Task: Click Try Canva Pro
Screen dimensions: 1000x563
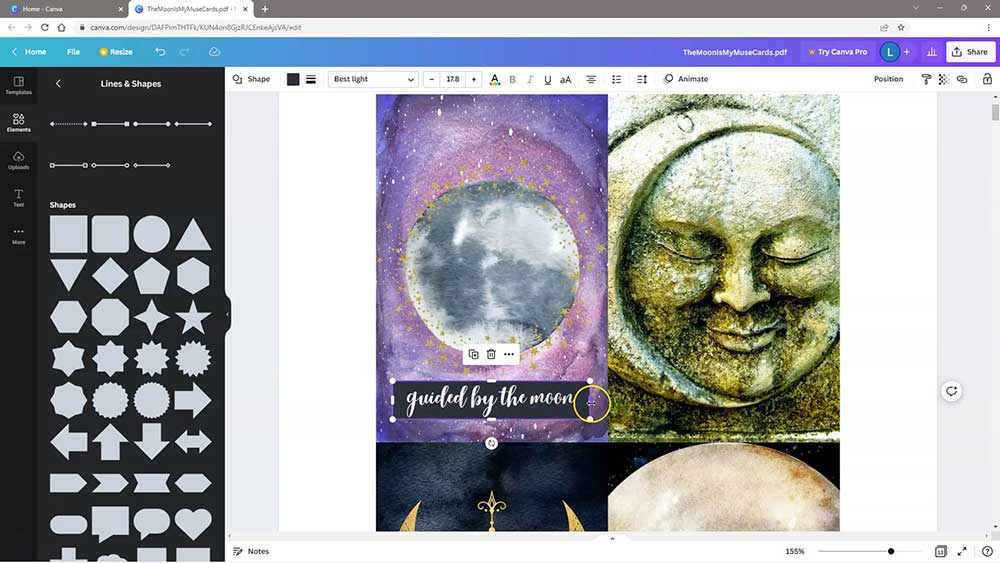Action: pos(837,52)
